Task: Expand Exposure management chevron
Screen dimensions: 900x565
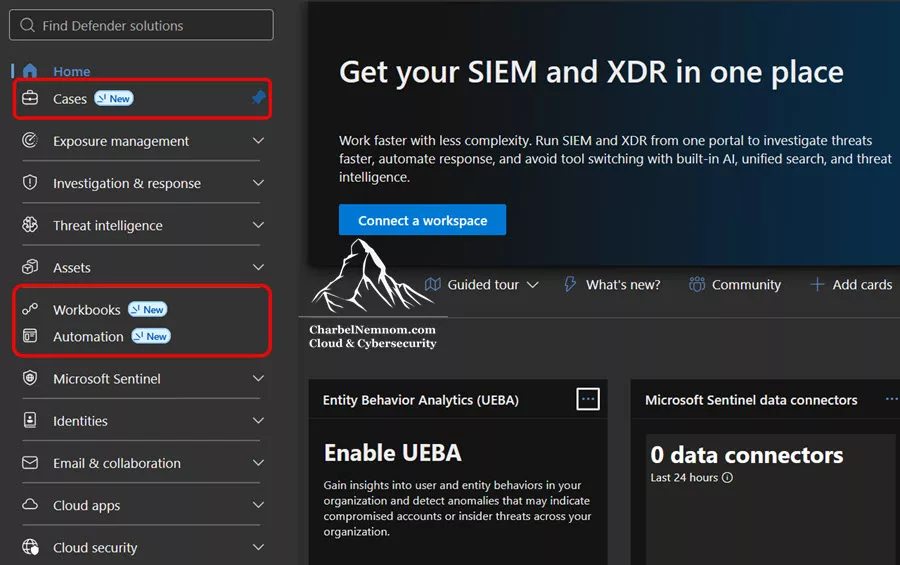Action: pos(258,141)
